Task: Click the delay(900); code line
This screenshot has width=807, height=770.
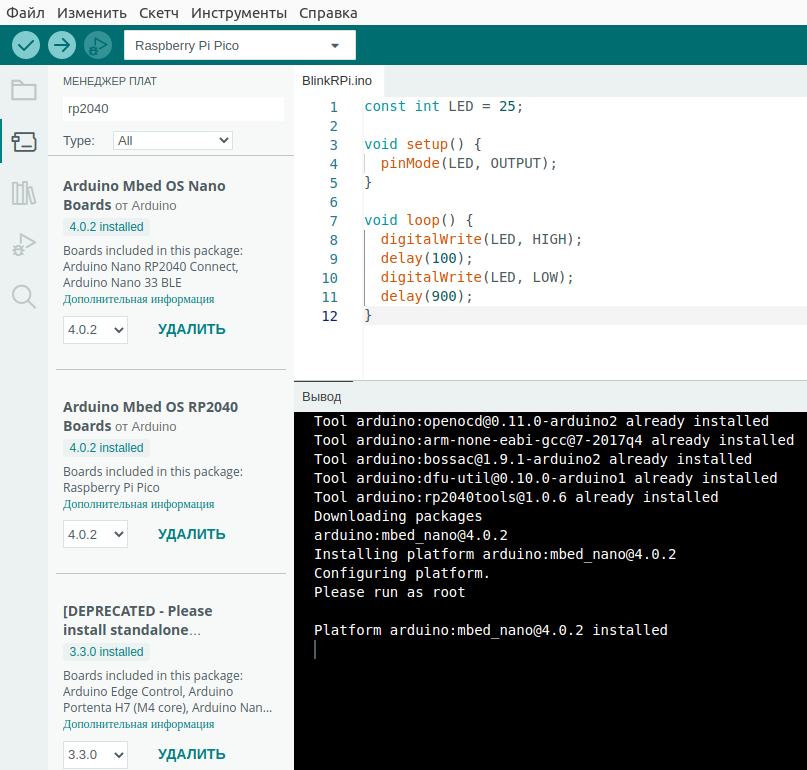Action: pyautogui.click(x=426, y=296)
